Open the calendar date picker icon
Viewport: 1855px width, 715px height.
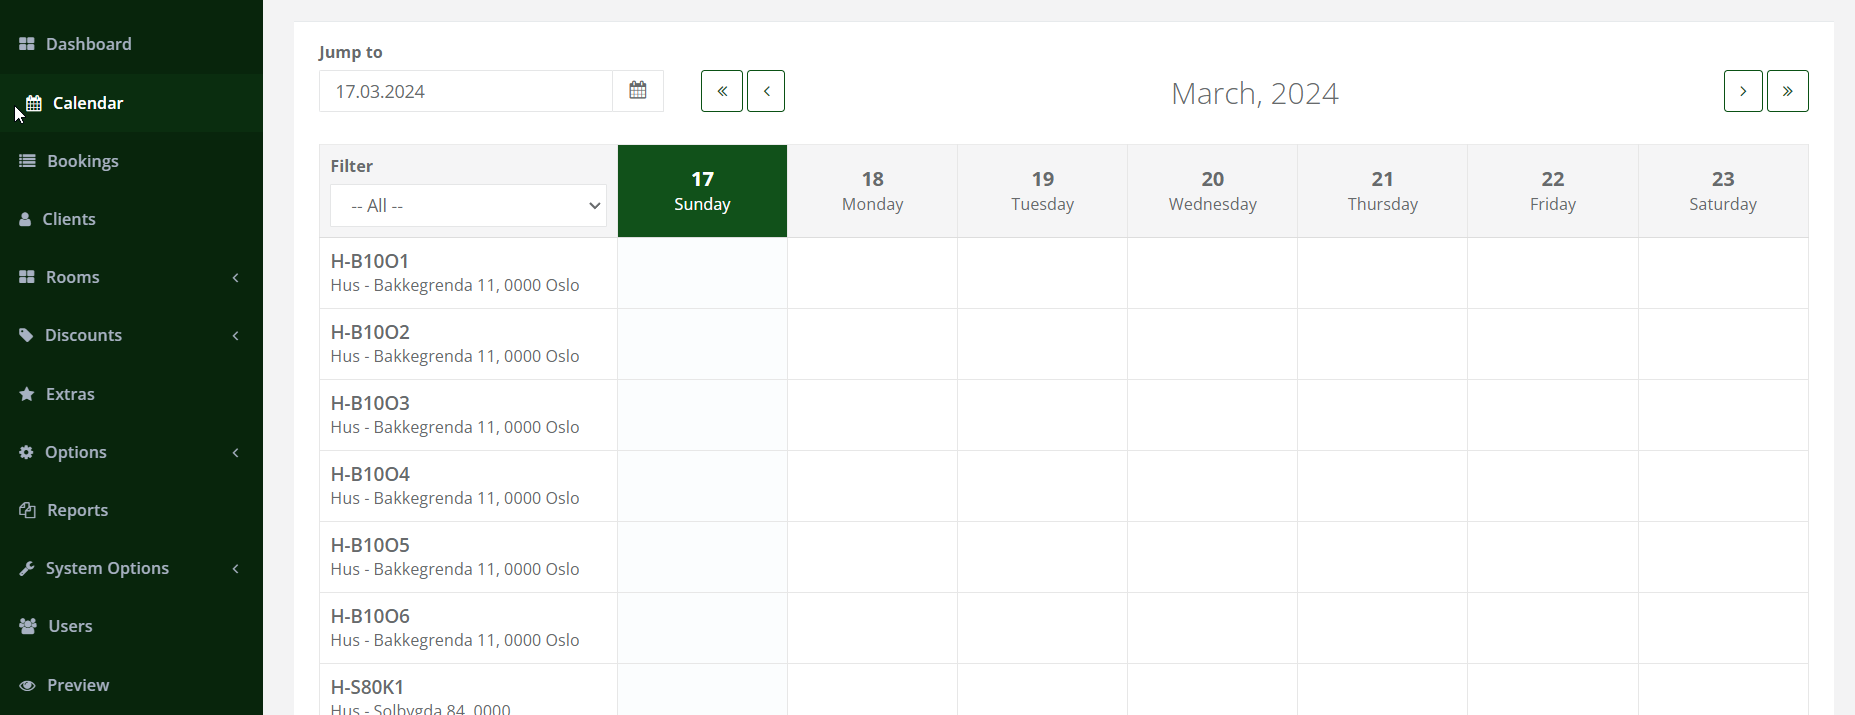pos(638,91)
